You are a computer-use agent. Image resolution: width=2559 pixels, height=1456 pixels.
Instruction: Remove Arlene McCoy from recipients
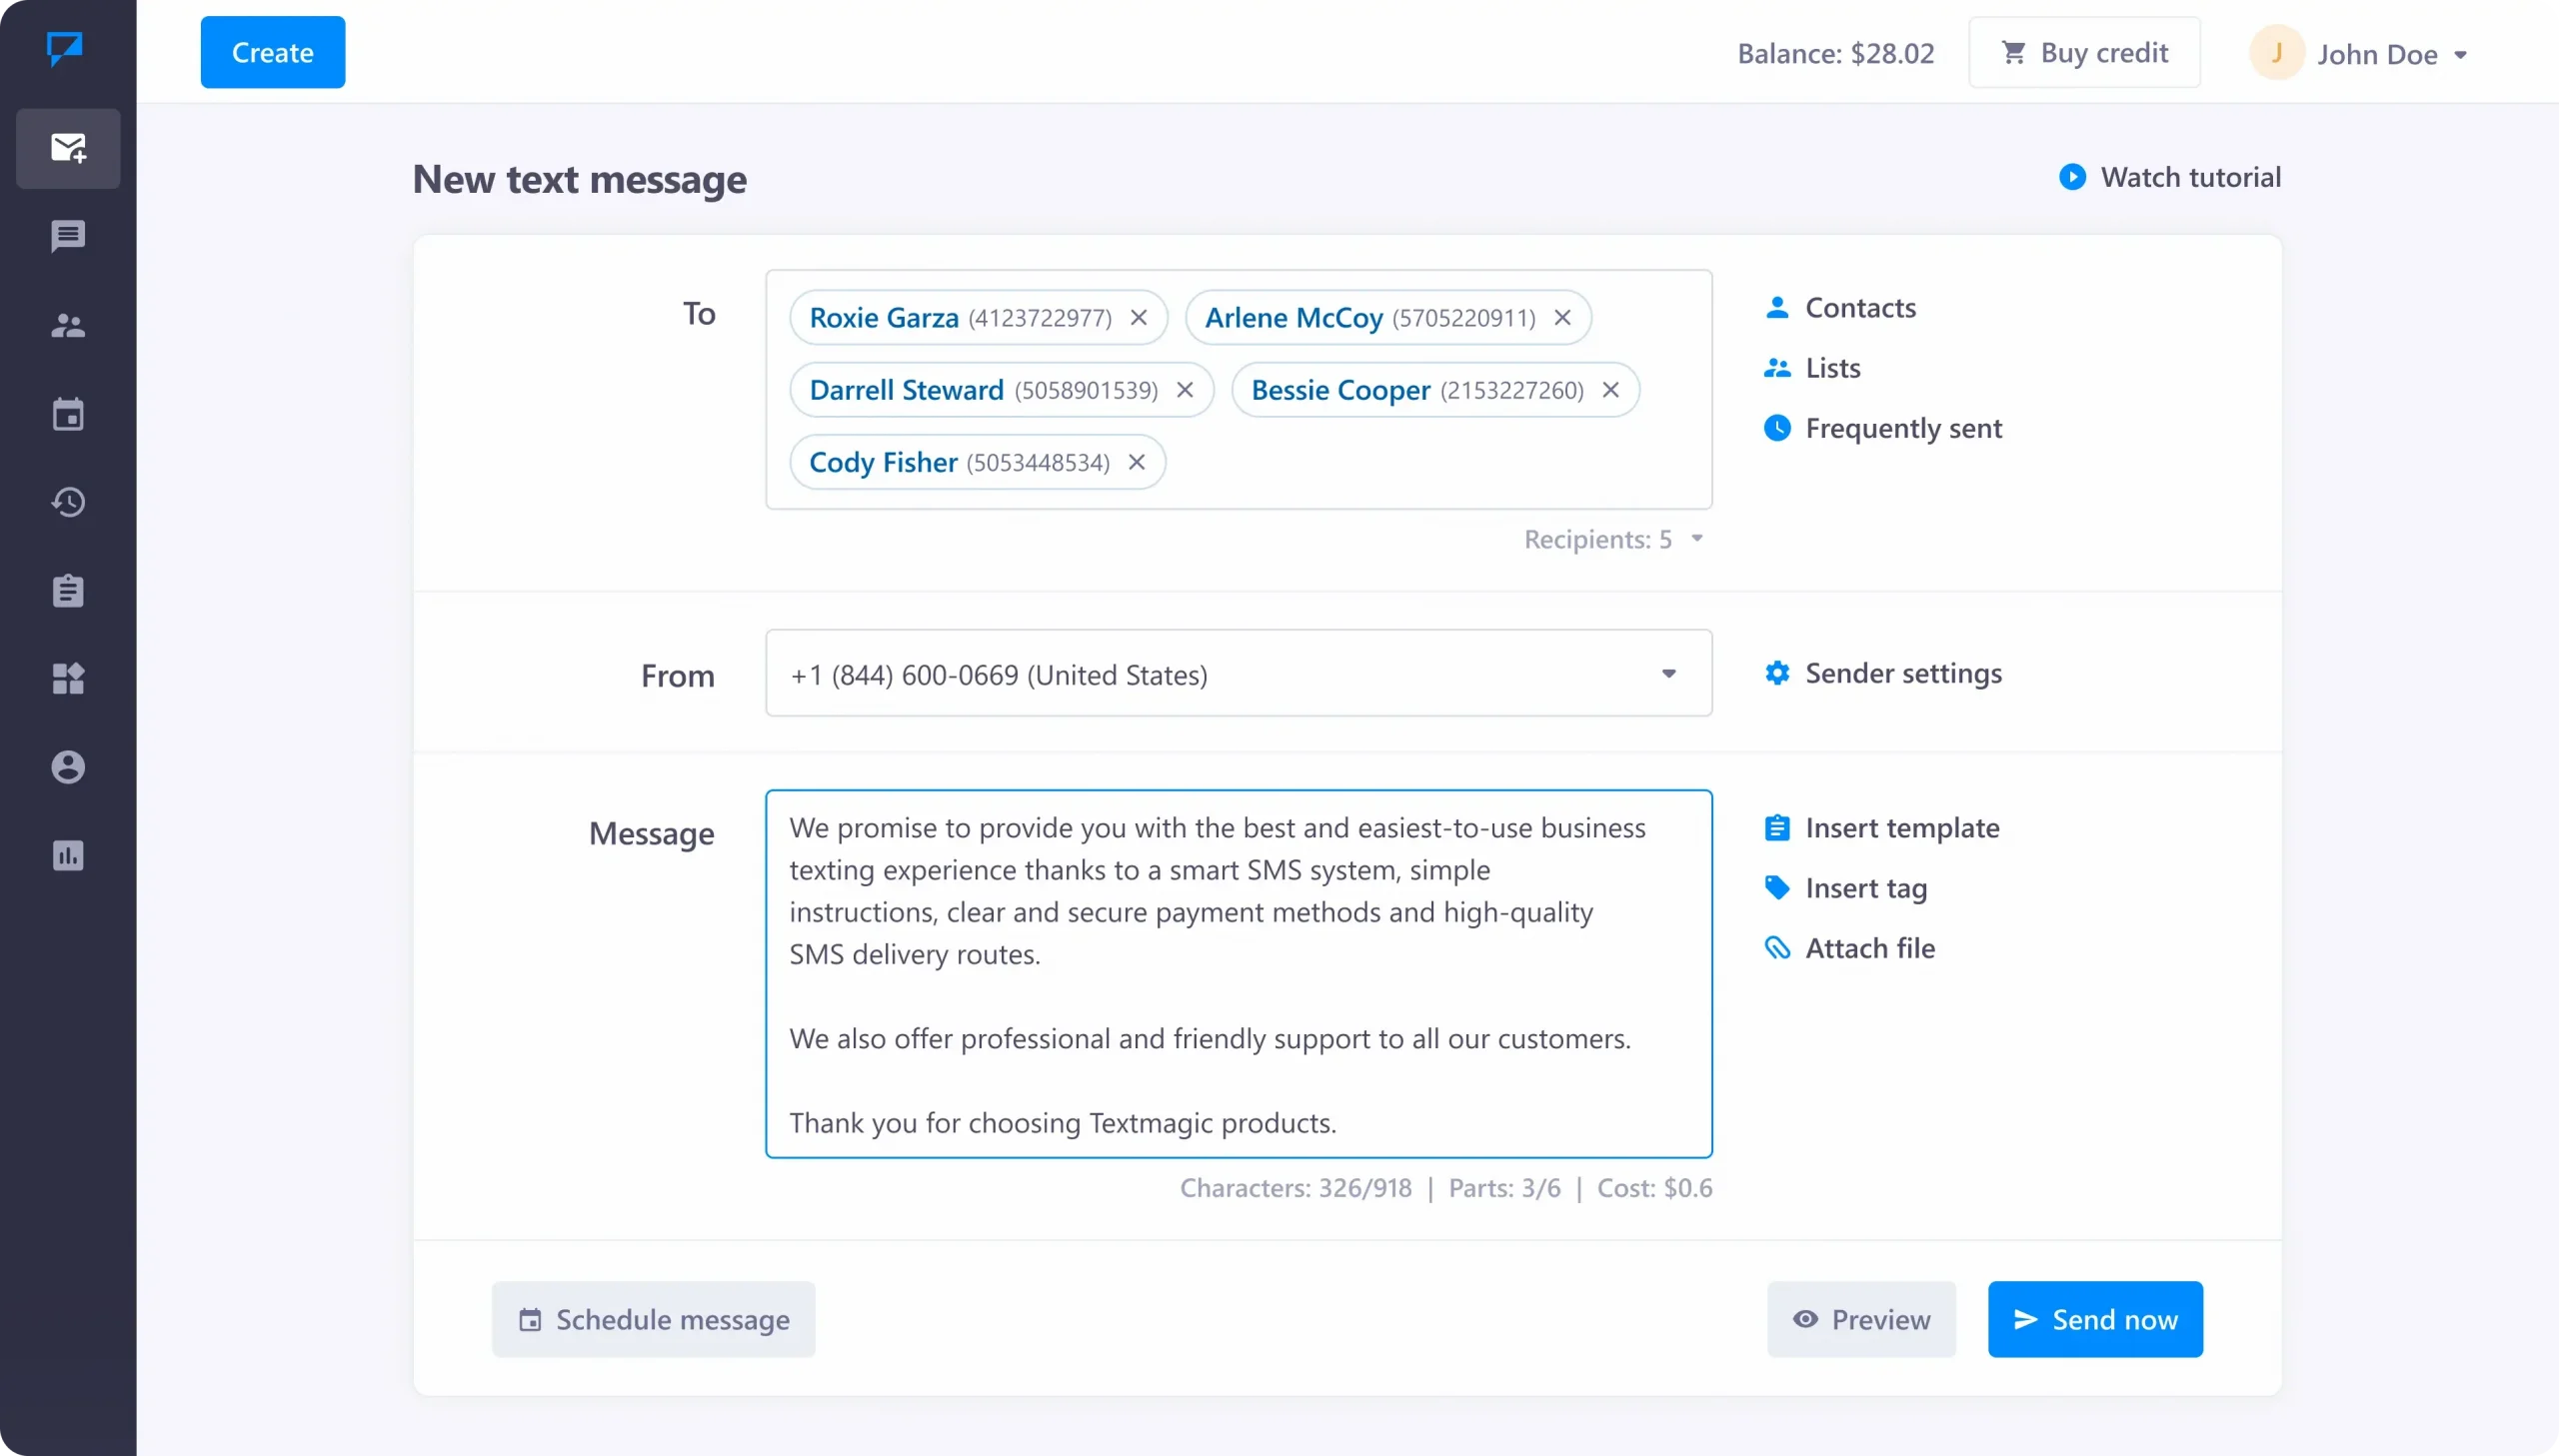click(1562, 318)
